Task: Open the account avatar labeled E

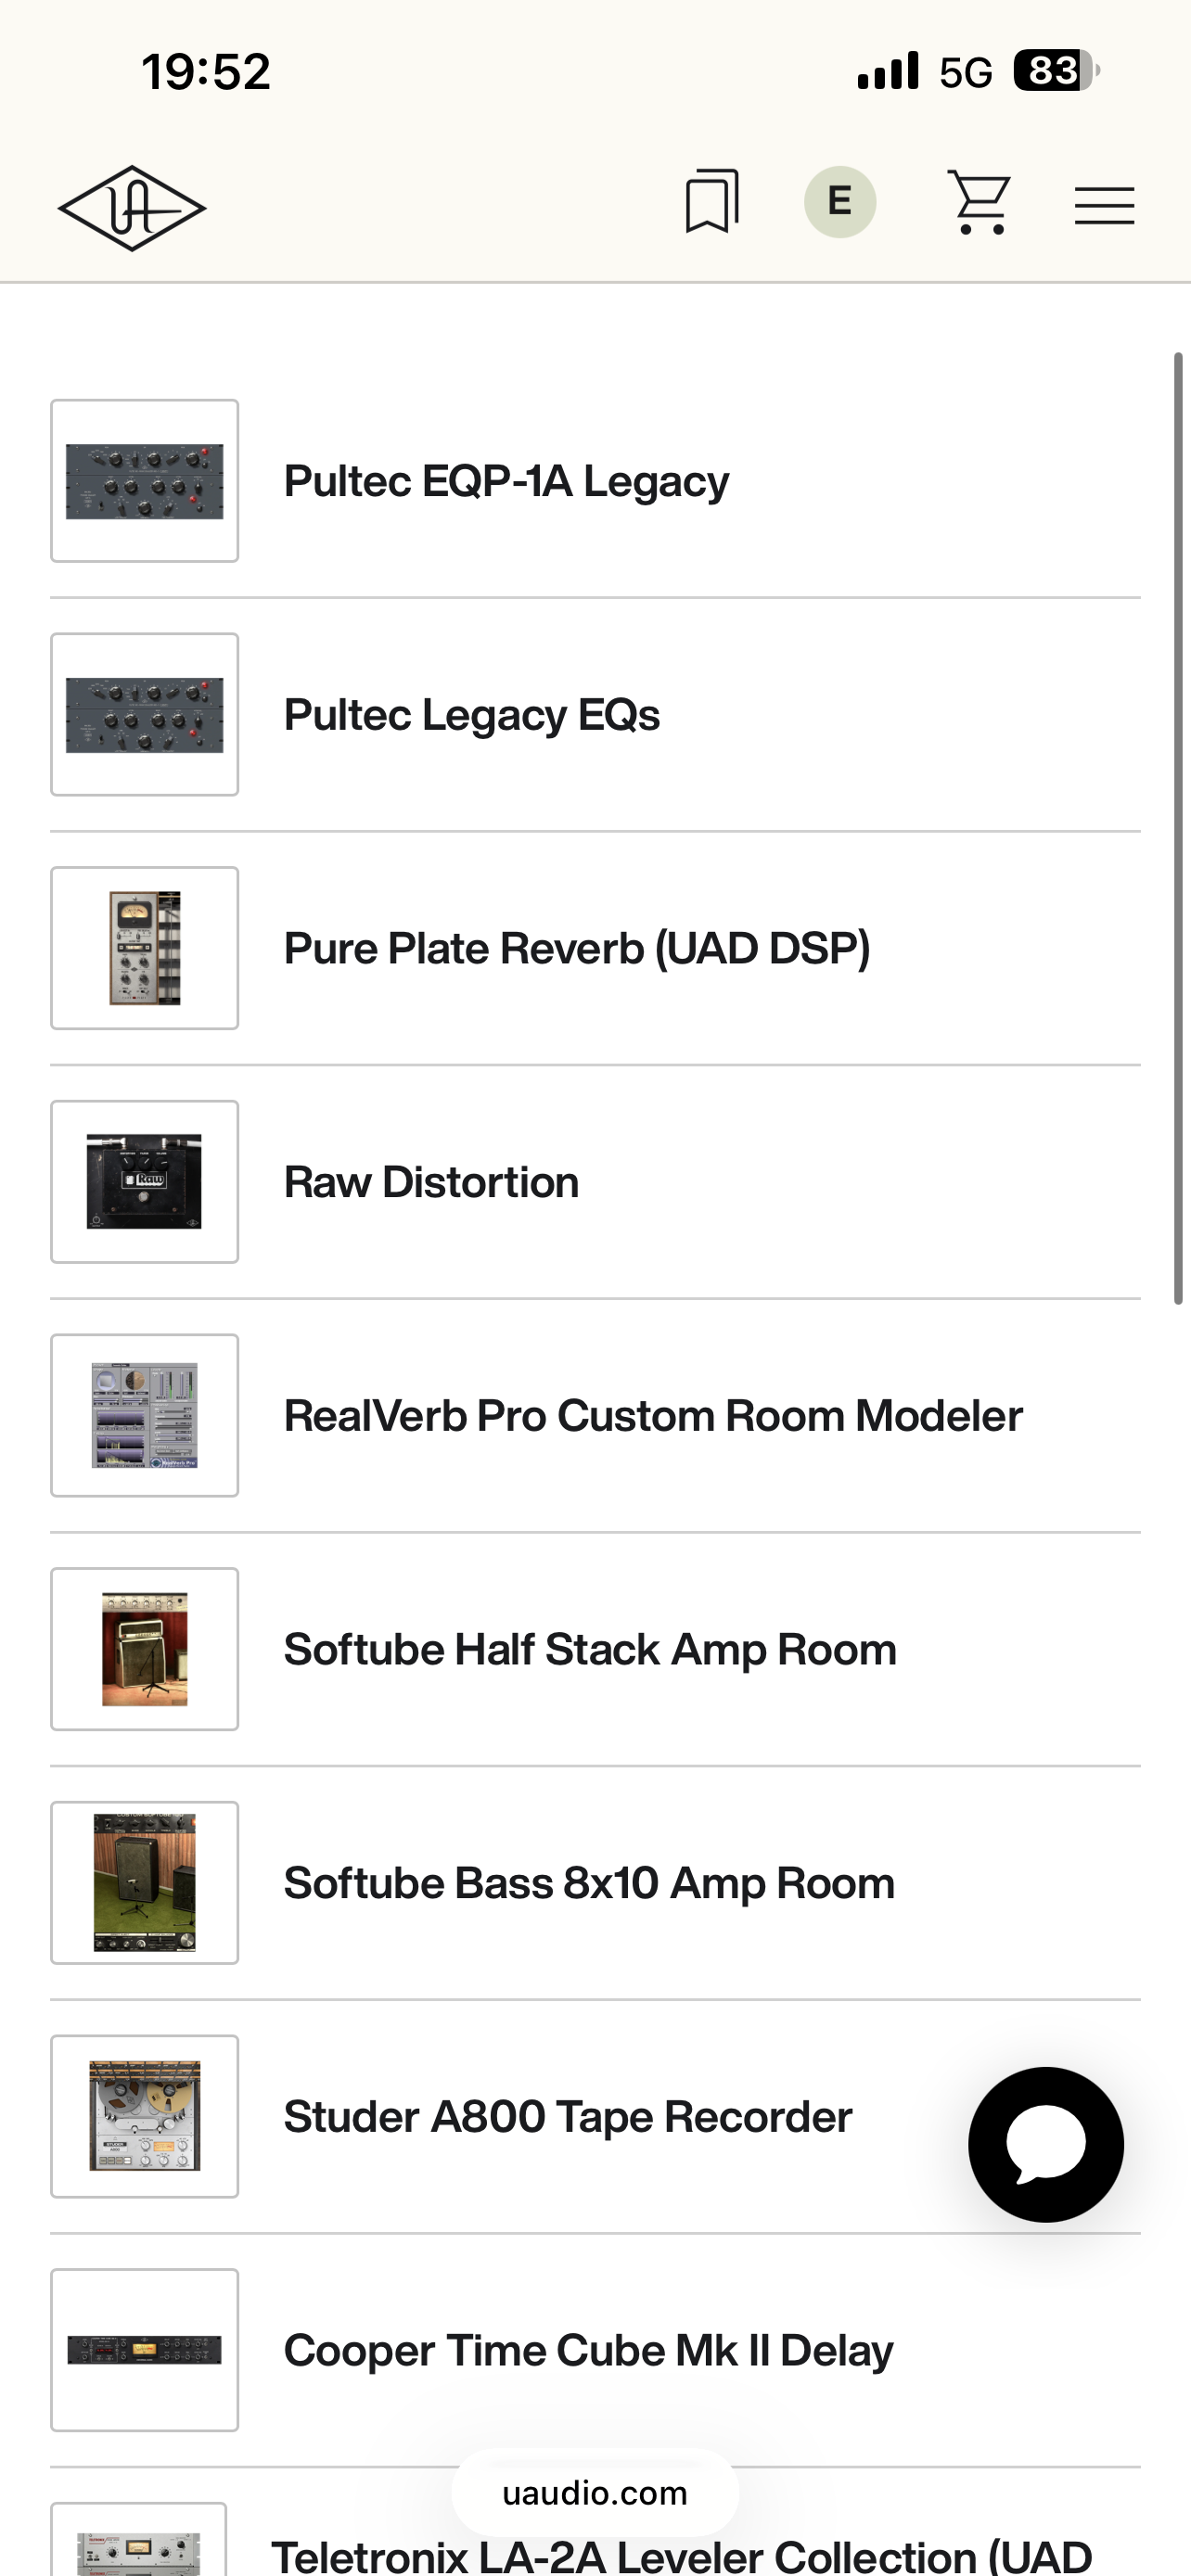Action: (x=840, y=202)
